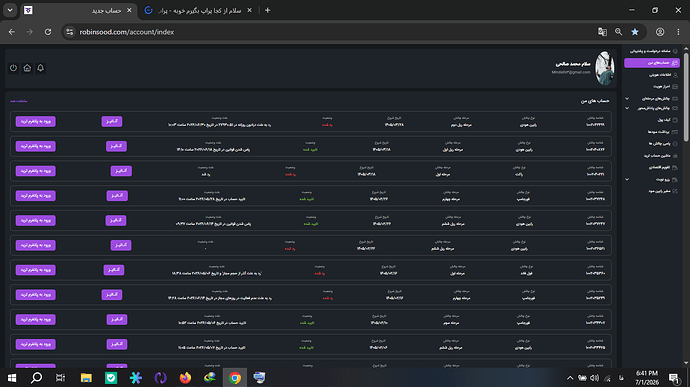Click the address bar URL robinsood.com/account/index

[127, 32]
